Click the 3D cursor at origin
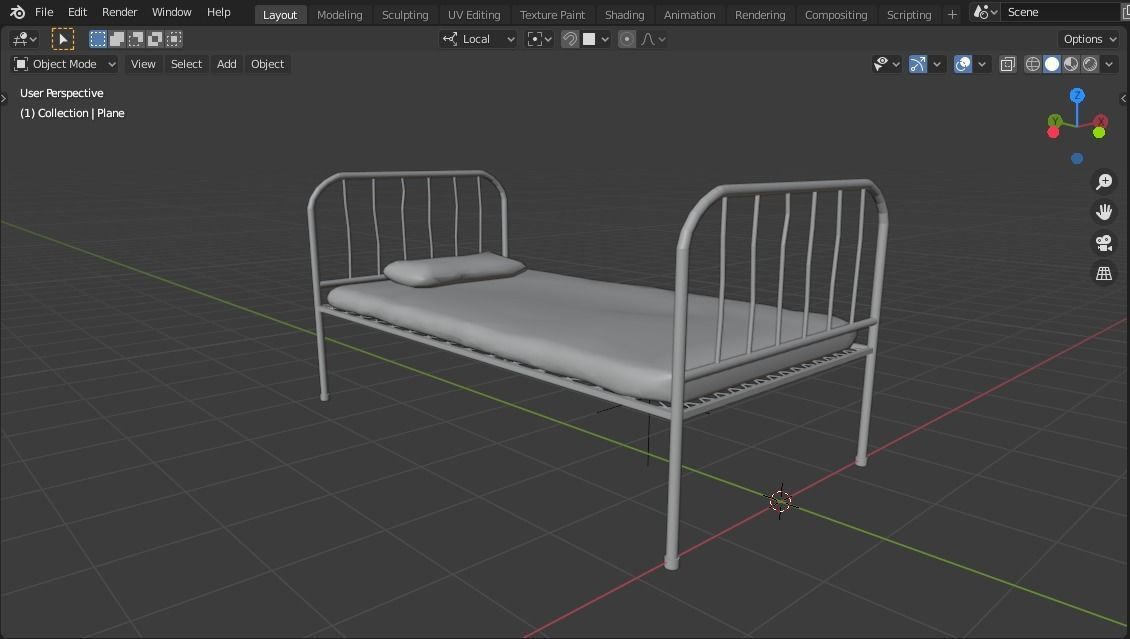The height and width of the screenshot is (639, 1130). [x=780, y=501]
